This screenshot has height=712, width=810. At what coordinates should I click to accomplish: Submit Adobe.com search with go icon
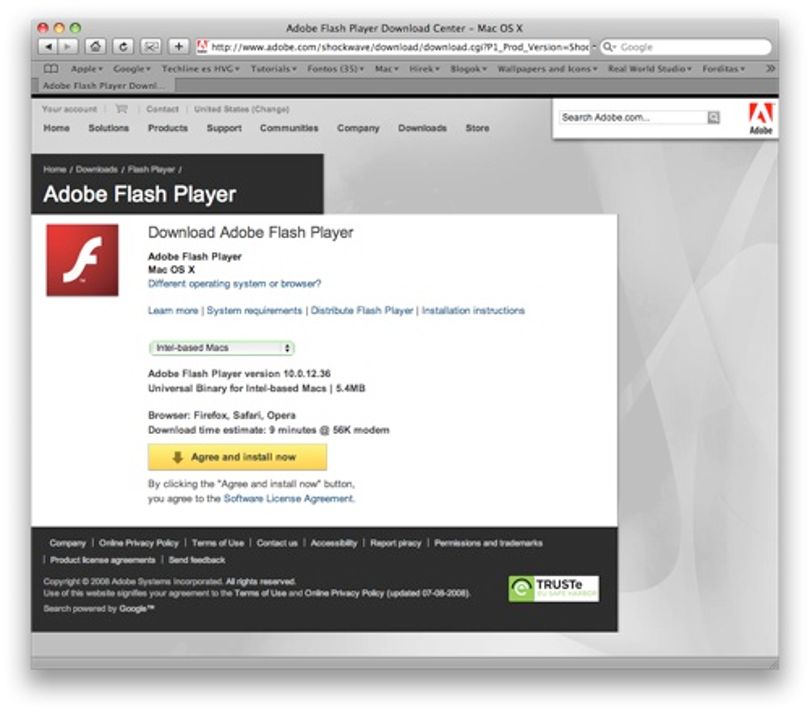713,118
